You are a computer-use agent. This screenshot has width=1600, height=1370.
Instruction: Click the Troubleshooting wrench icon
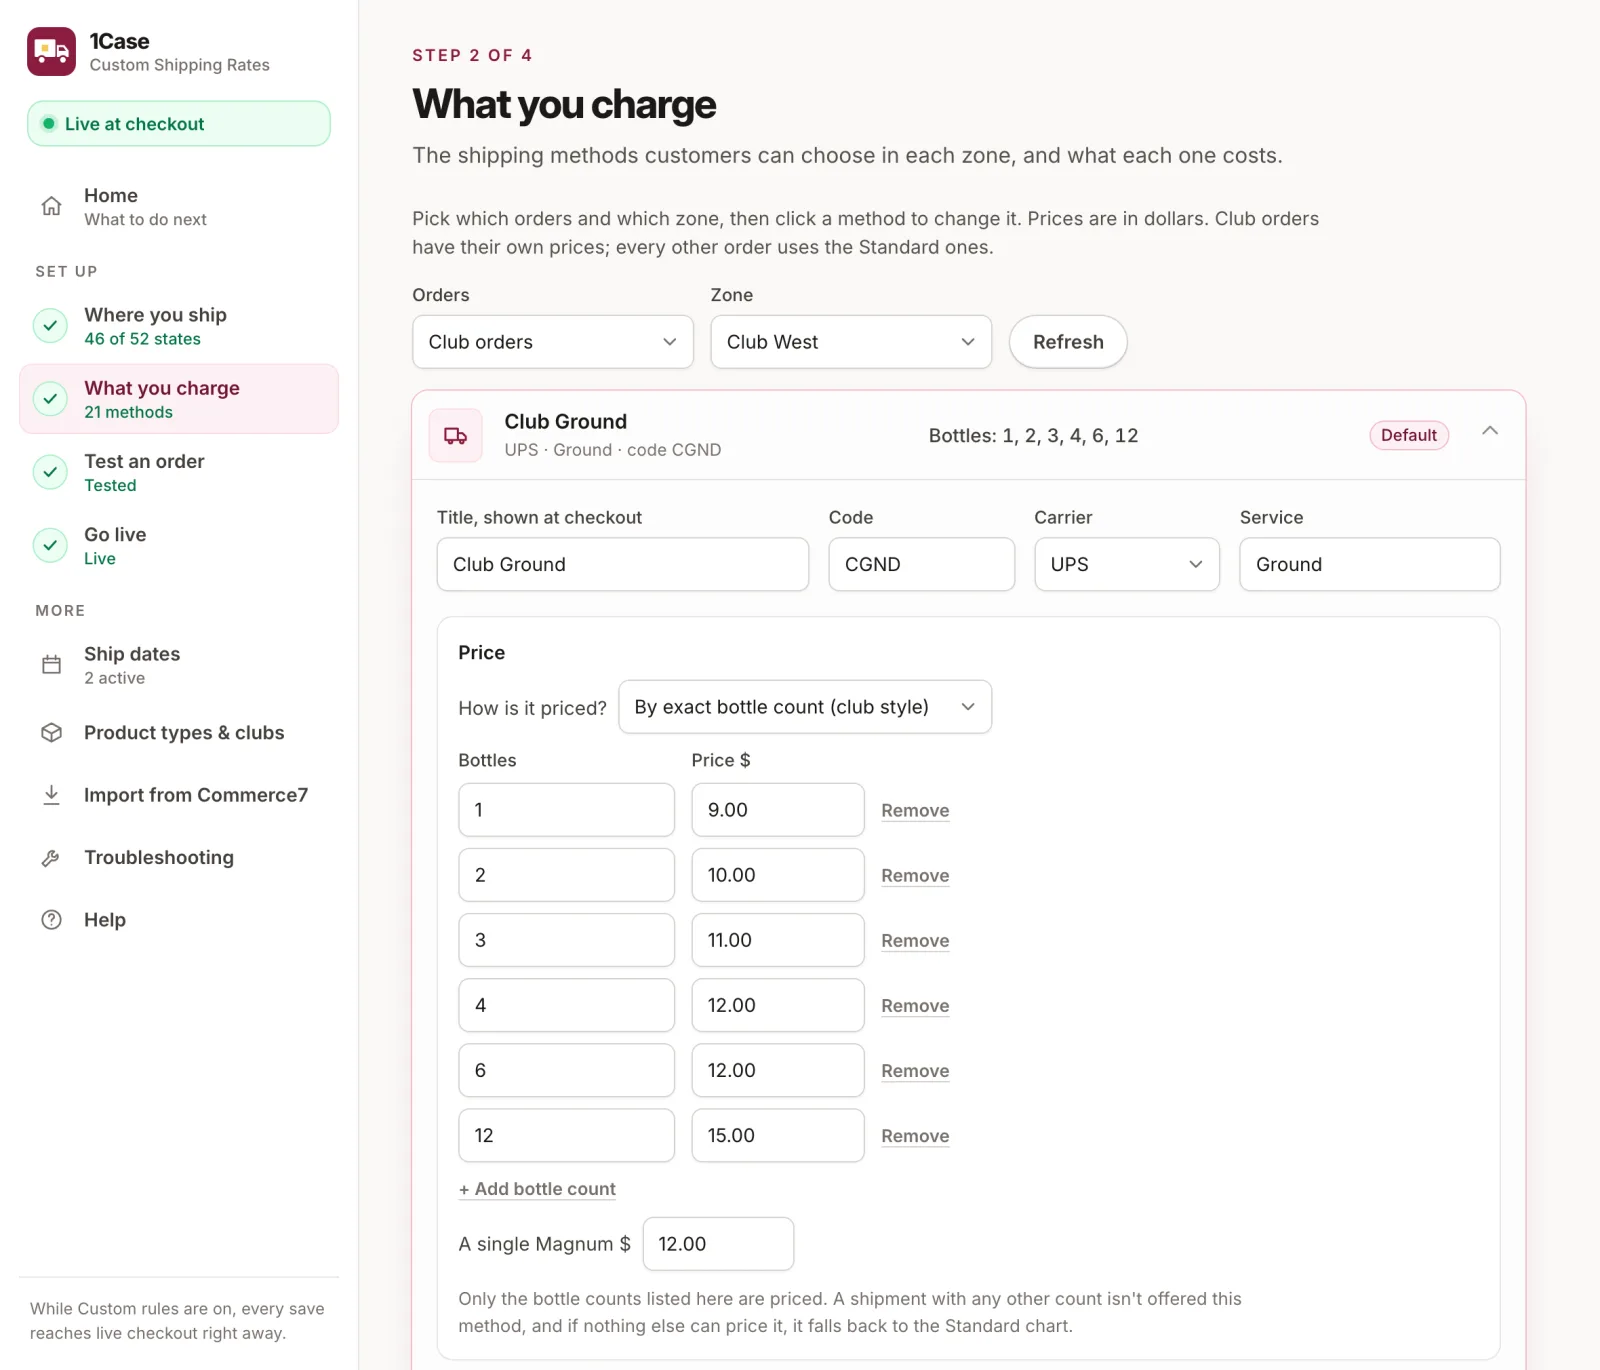coord(51,858)
